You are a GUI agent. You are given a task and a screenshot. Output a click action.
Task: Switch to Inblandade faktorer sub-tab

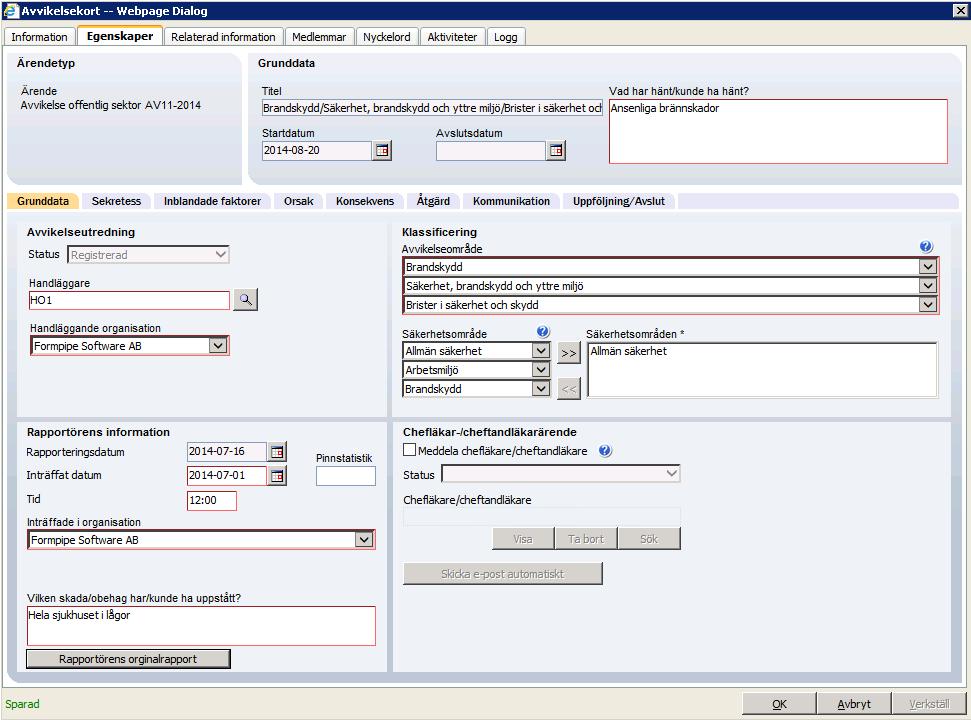212,201
